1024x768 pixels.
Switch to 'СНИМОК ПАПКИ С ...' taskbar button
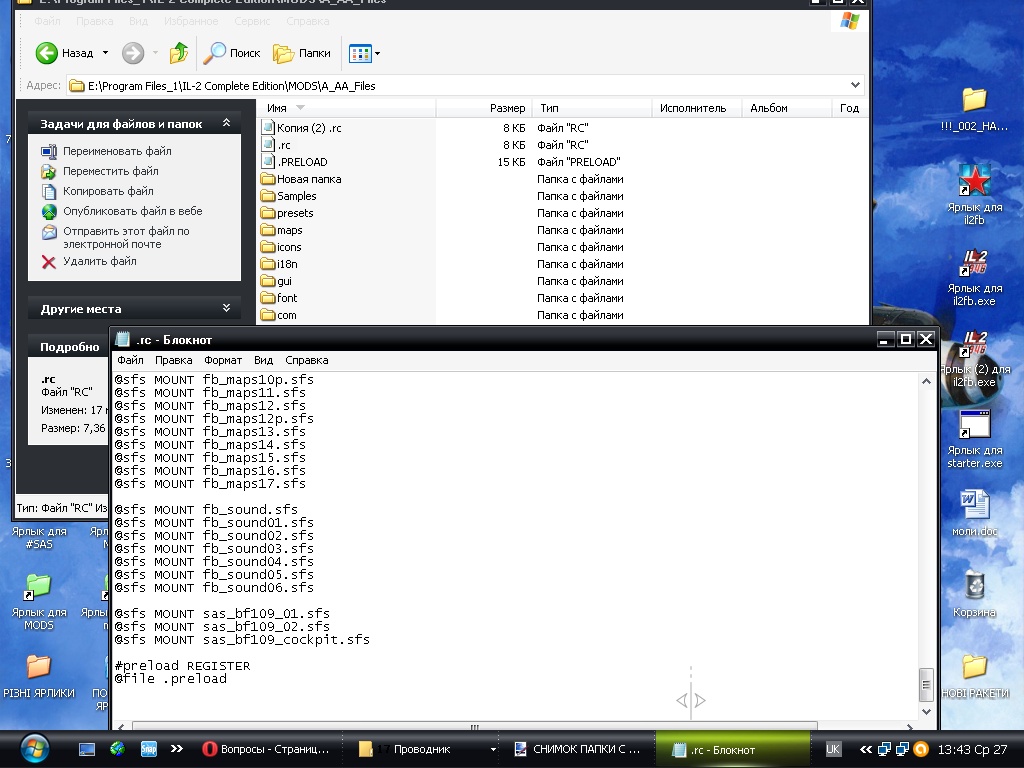click(577, 749)
